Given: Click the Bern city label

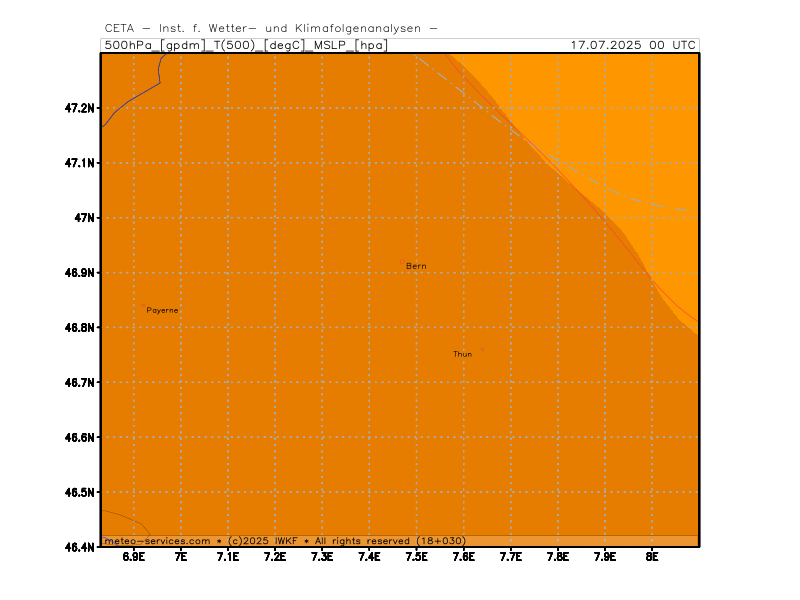Looking at the screenshot, I should click(x=416, y=266).
